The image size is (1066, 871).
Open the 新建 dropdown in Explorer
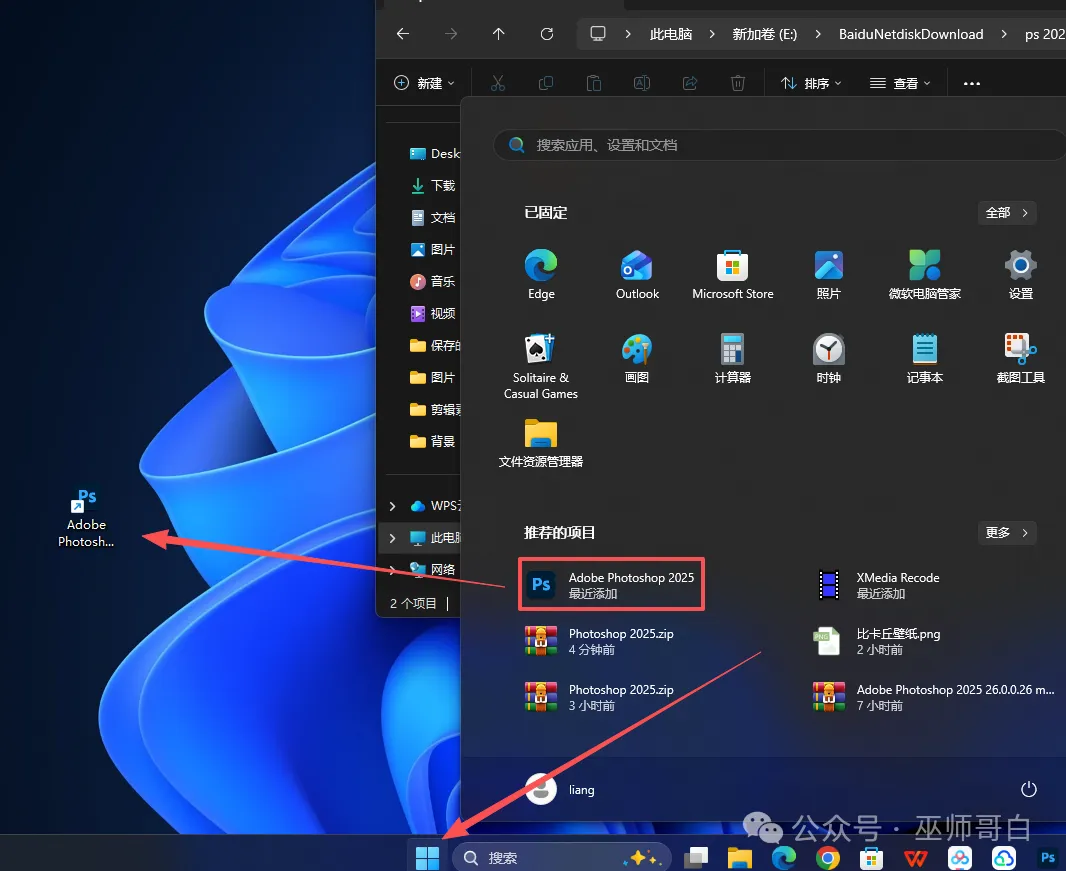(424, 83)
